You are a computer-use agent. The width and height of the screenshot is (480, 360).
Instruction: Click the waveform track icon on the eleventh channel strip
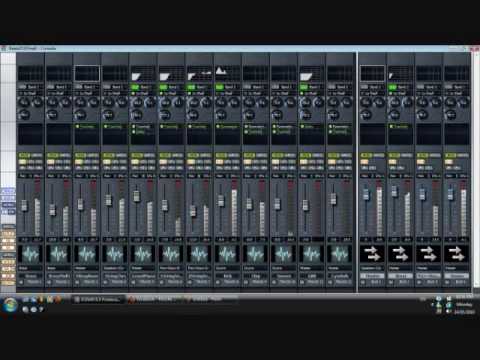[x=311, y=254]
